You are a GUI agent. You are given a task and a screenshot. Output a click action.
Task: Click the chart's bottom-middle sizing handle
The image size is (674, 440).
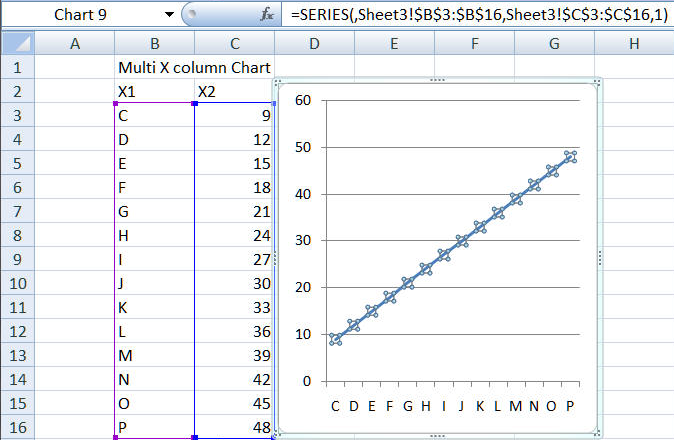point(436,435)
